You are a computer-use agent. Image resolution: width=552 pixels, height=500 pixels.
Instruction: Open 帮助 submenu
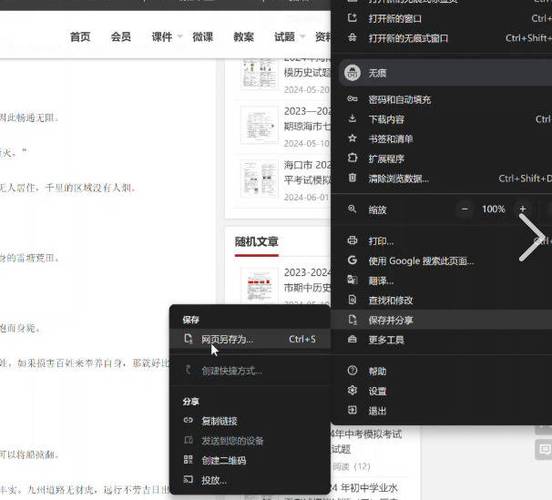tap(442, 371)
